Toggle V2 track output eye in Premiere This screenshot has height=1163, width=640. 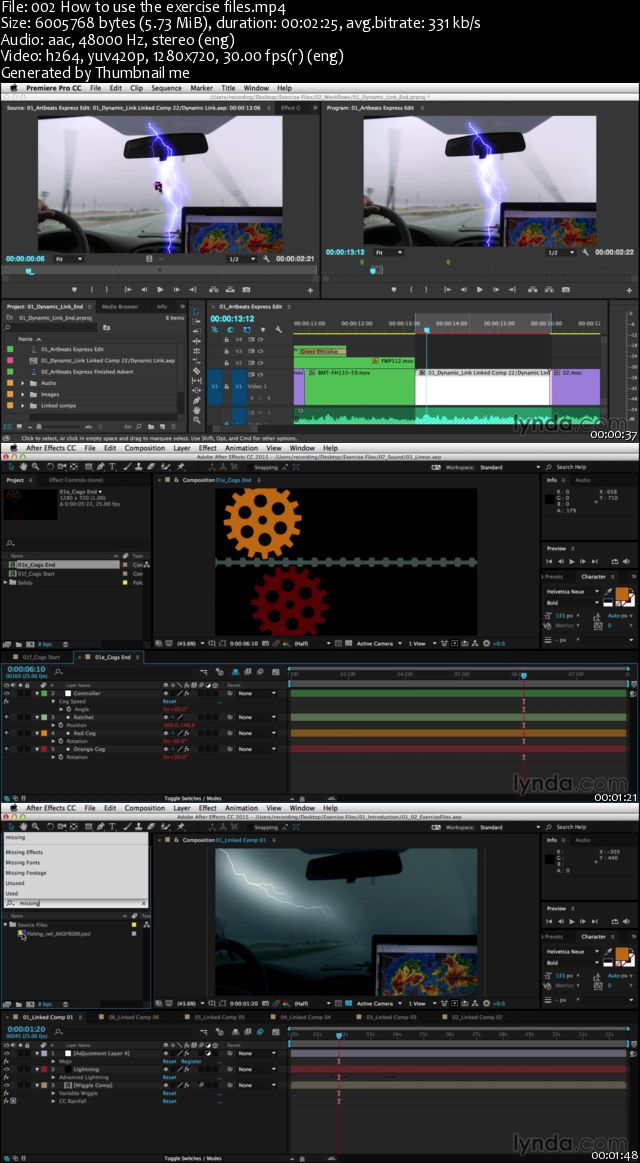click(260, 363)
